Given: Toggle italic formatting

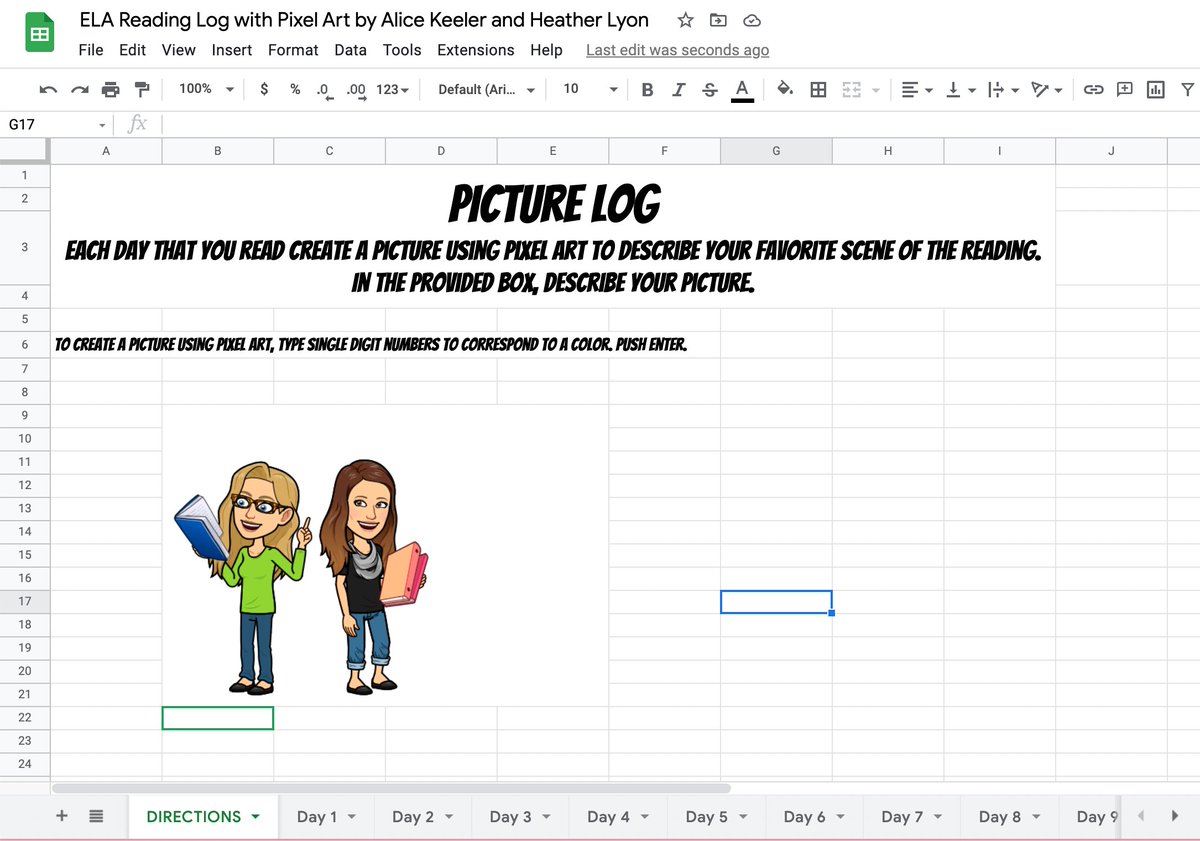Looking at the screenshot, I should tap(678, 90).
